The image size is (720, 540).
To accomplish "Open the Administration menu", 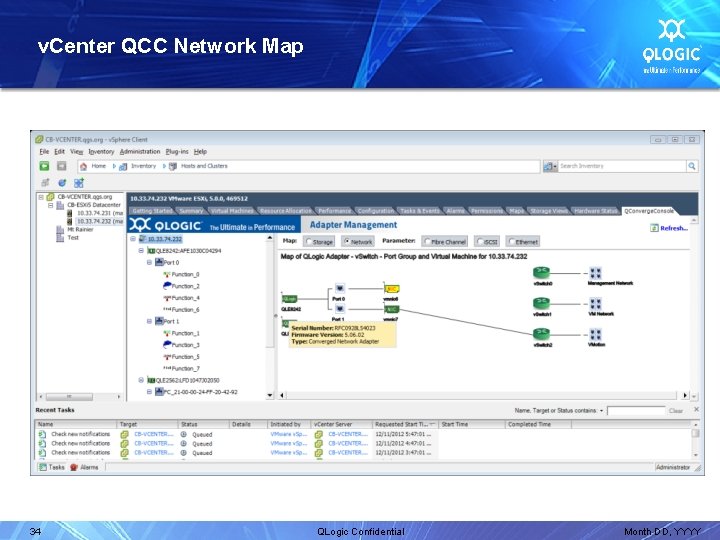I will point(140,152).
